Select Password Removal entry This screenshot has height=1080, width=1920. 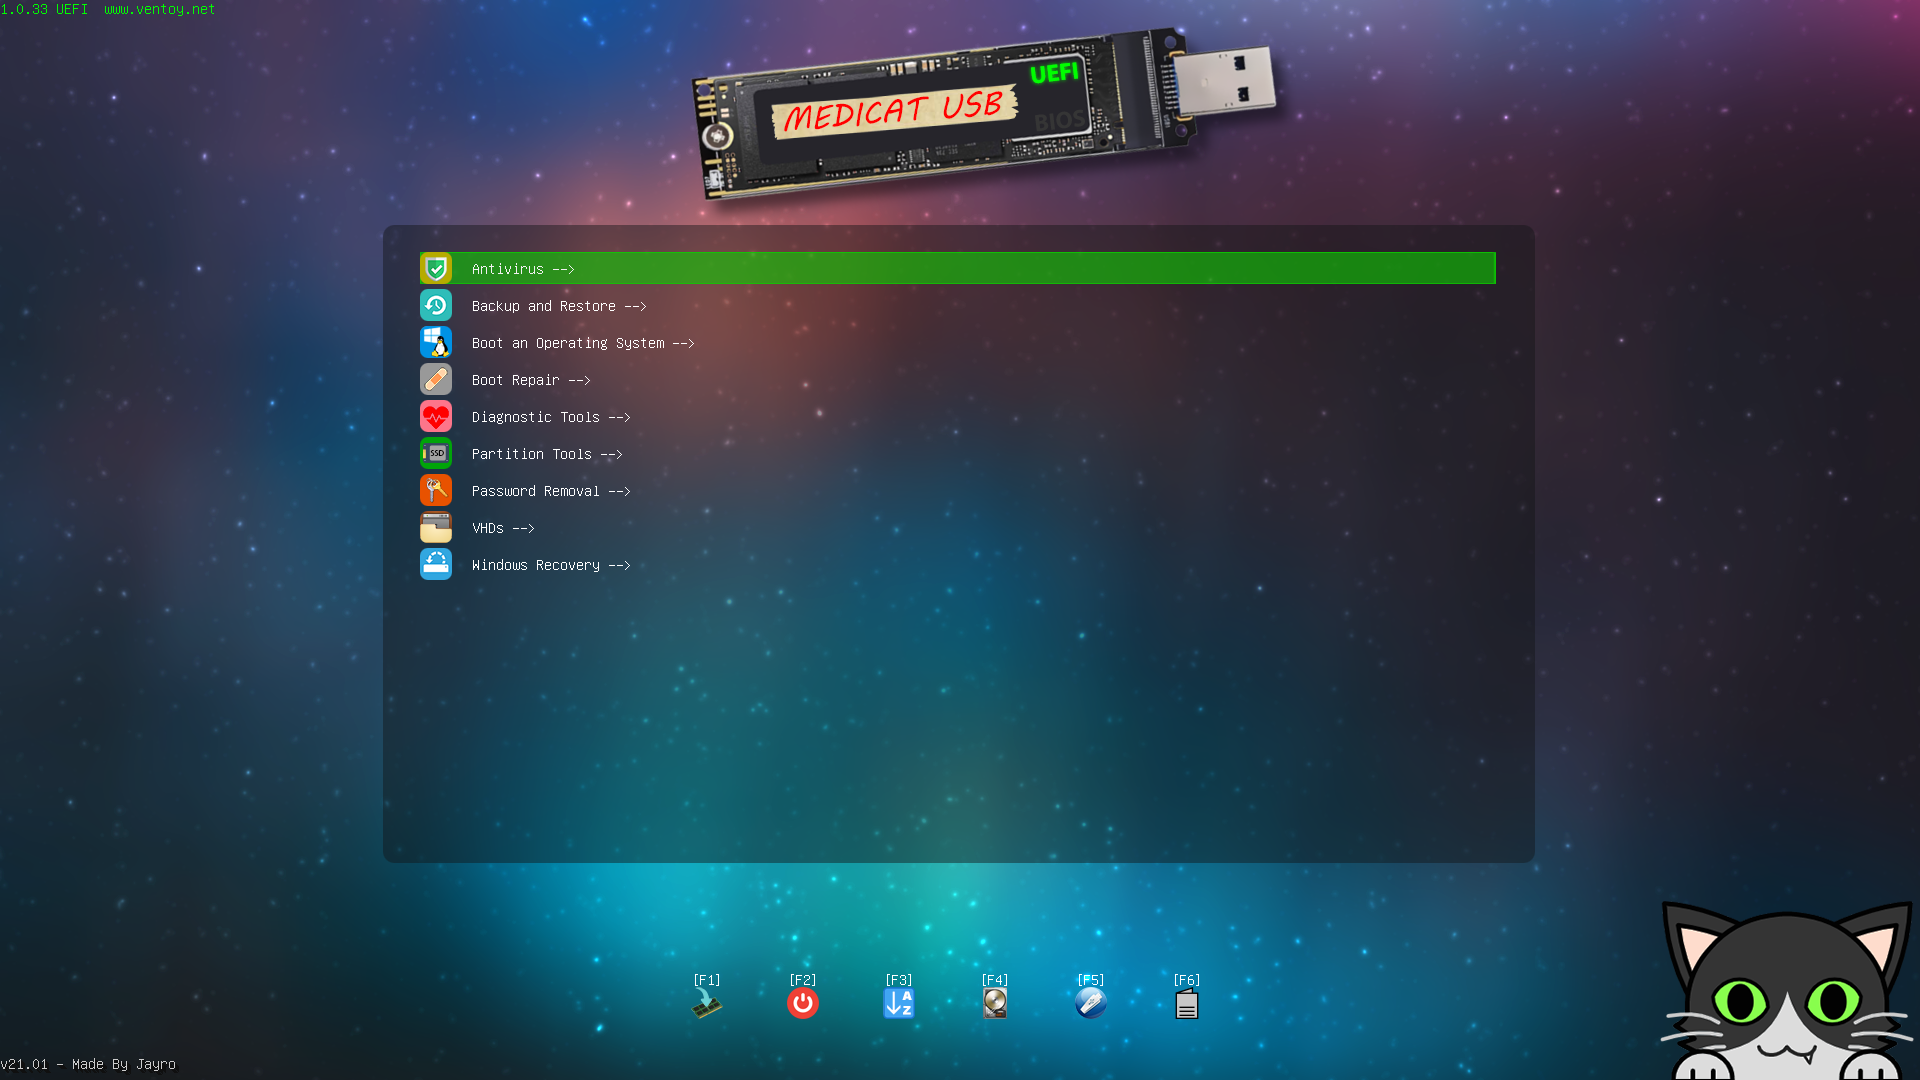957,490
